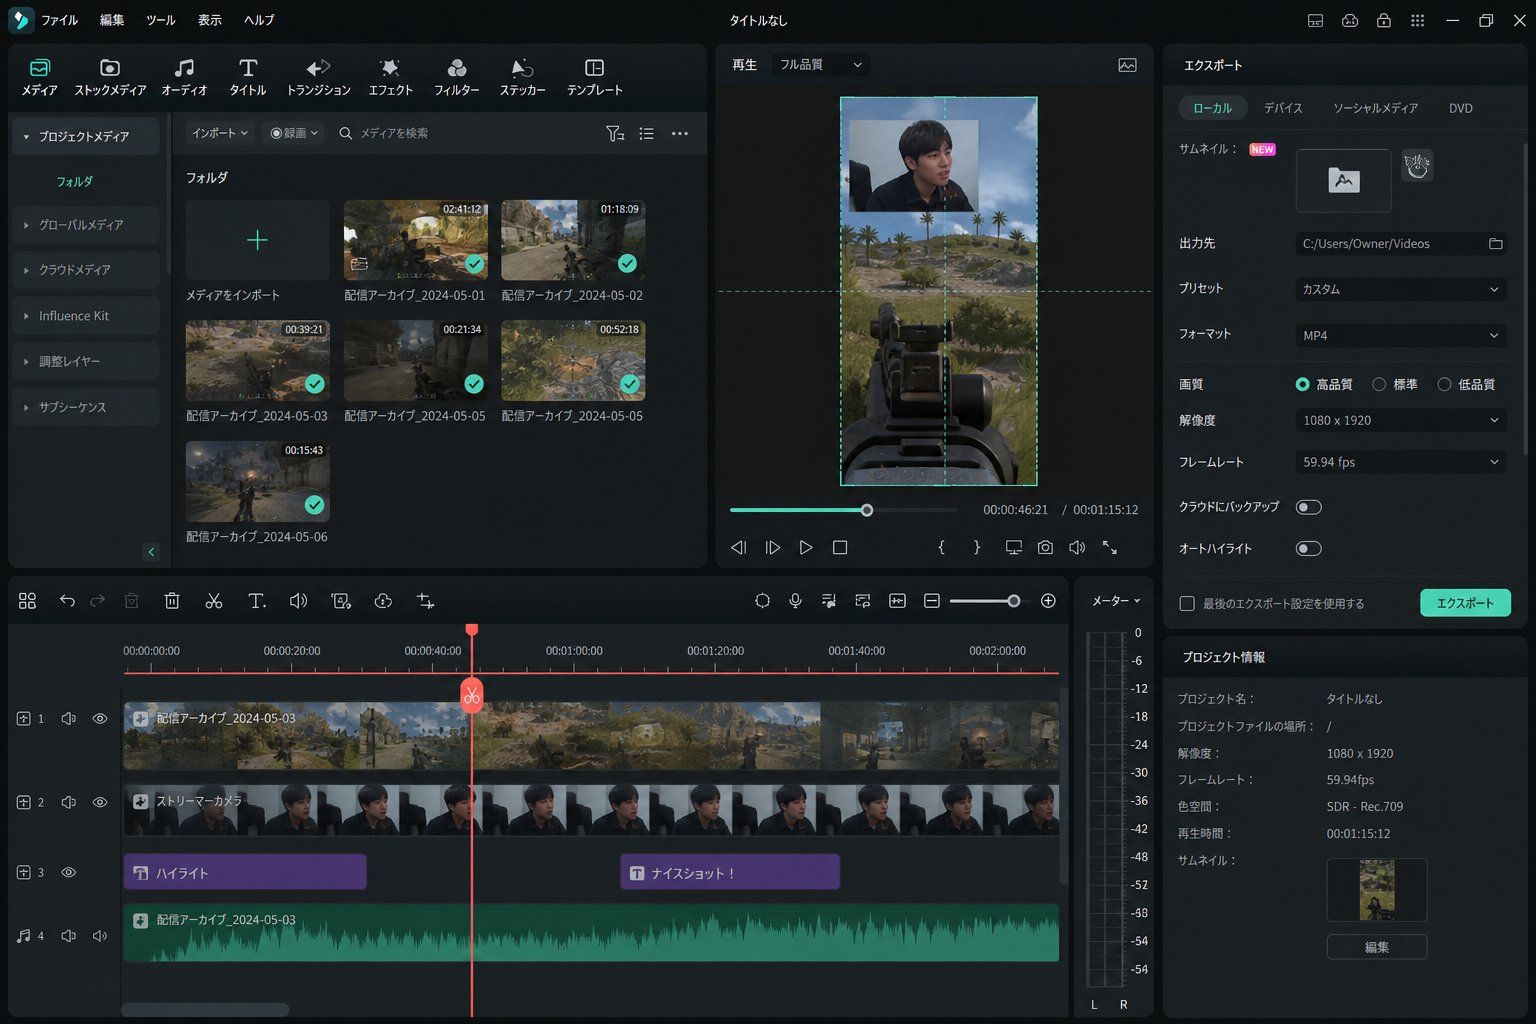This screenshot has width=1536, height=1024.
Task: Open the crop tool in timeline toolbar
Action: (426, 601)
